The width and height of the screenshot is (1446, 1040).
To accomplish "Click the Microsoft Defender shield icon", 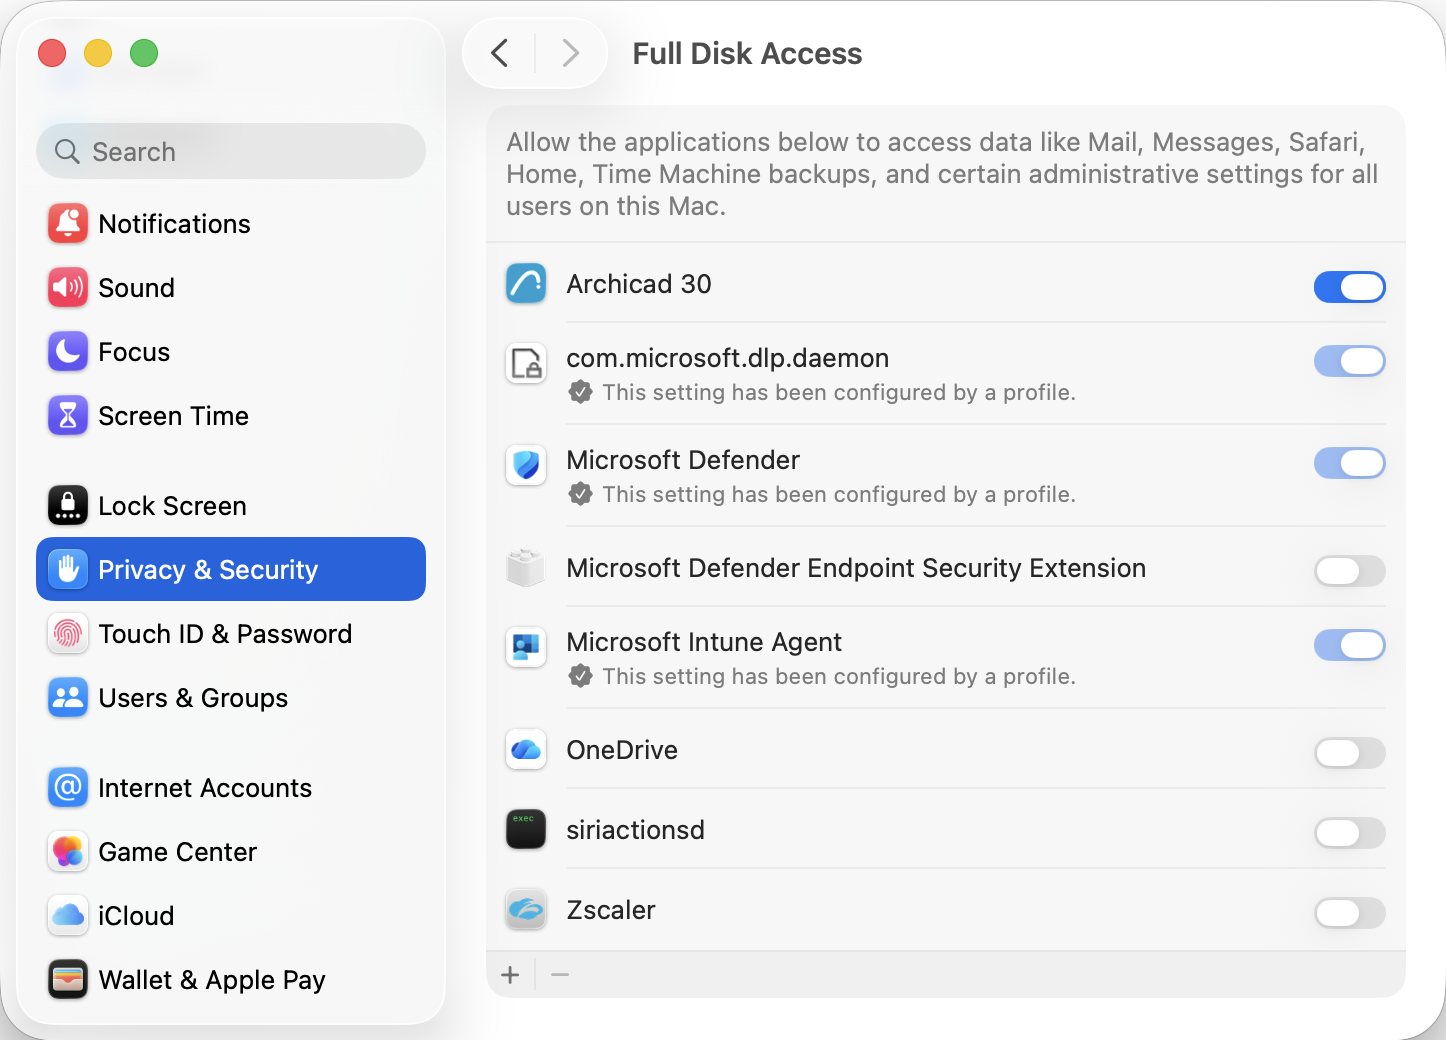I will (526, 465).
